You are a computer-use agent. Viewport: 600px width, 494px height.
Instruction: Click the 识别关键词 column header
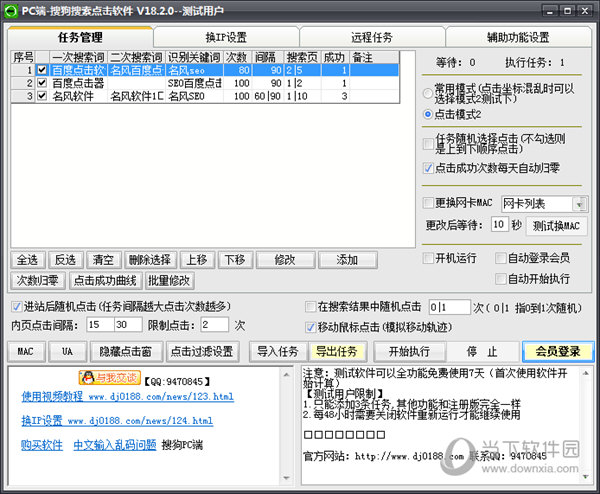194,57
